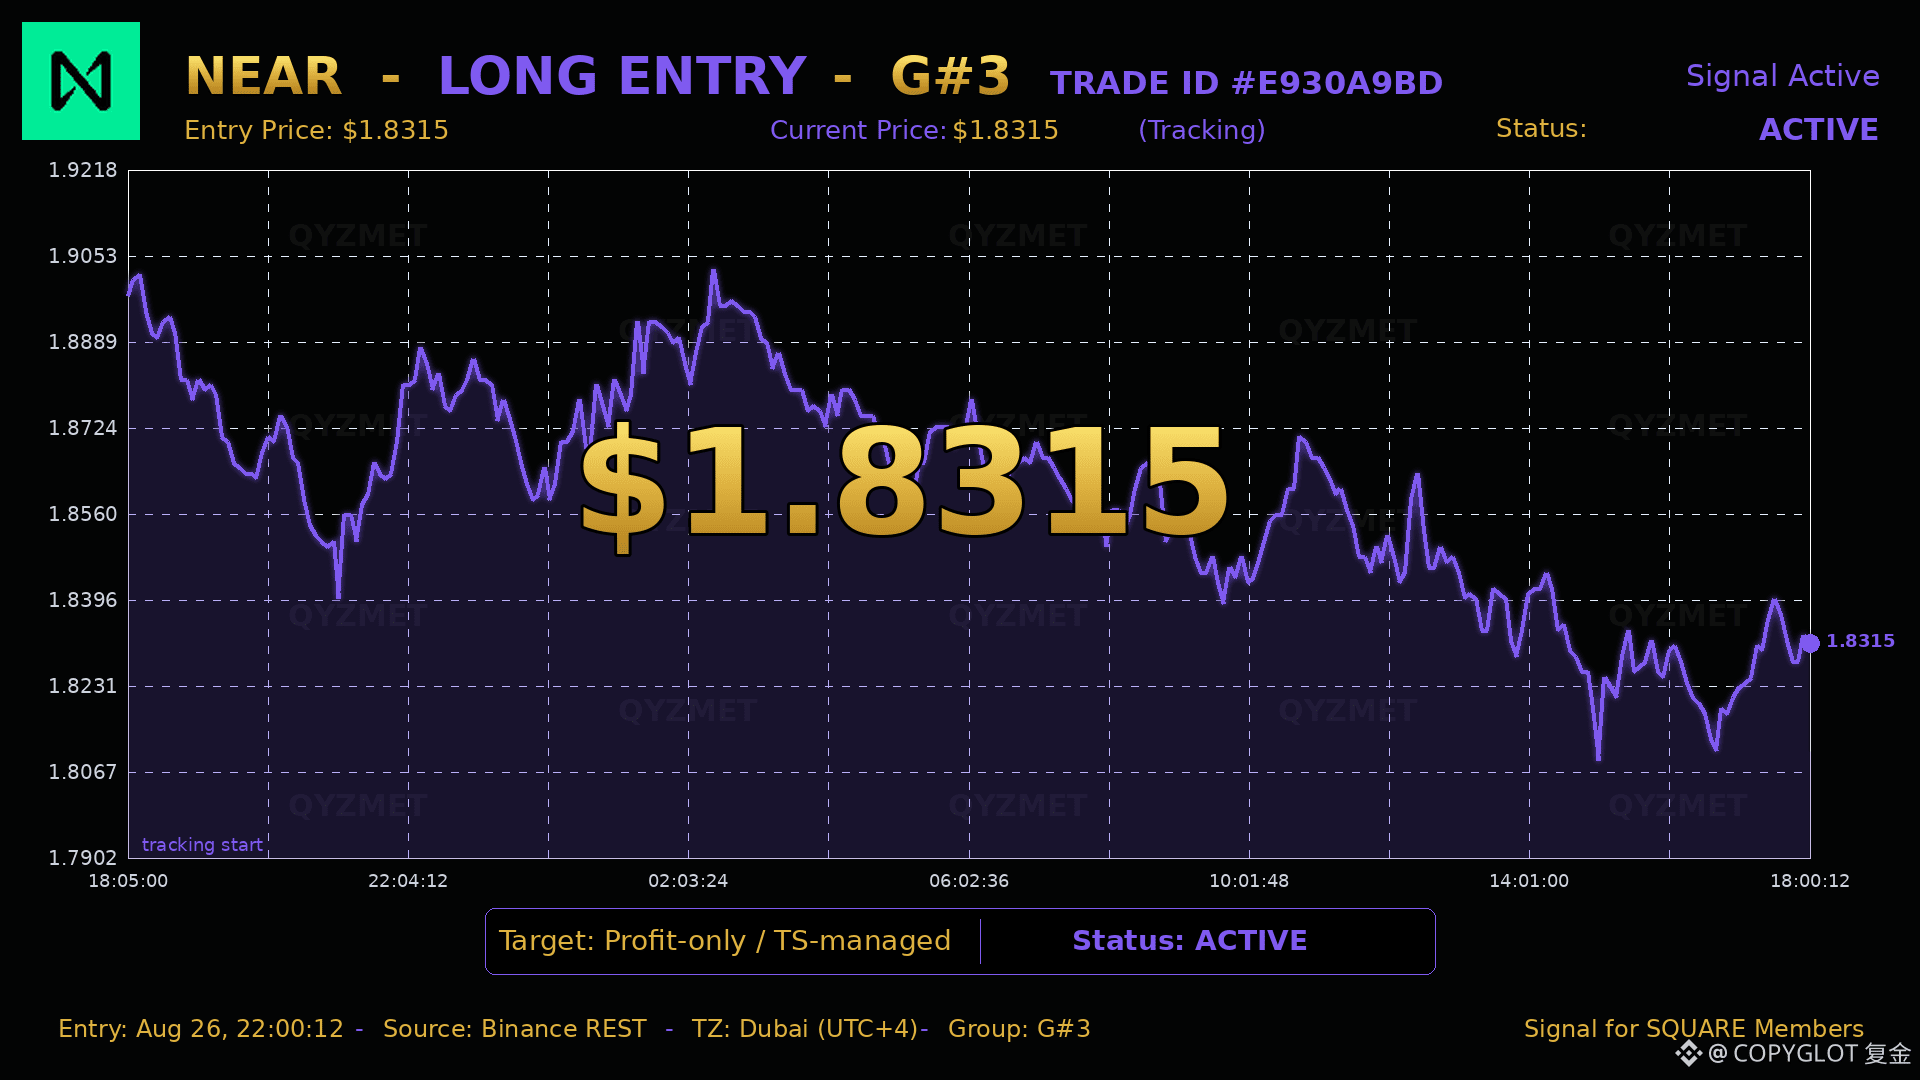
Task: Click the green NEAR logo icon
Action: (81, 81)
